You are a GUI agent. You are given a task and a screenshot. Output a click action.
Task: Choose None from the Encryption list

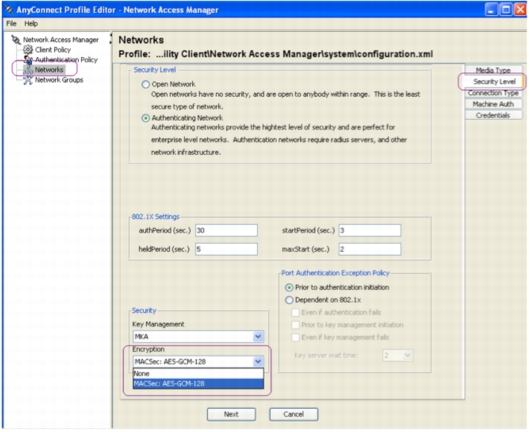(x=198, y=374)
